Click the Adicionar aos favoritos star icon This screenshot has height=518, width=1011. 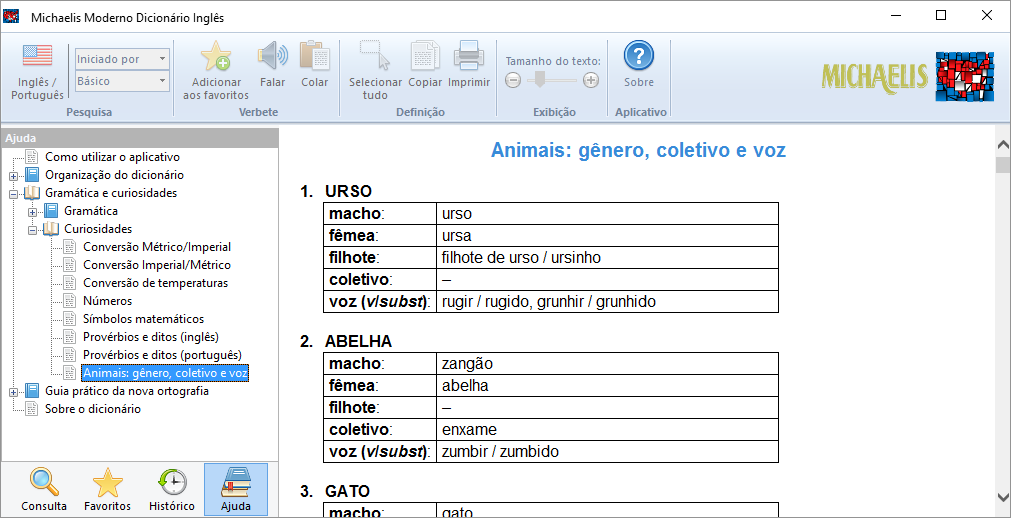pos(216,56)
